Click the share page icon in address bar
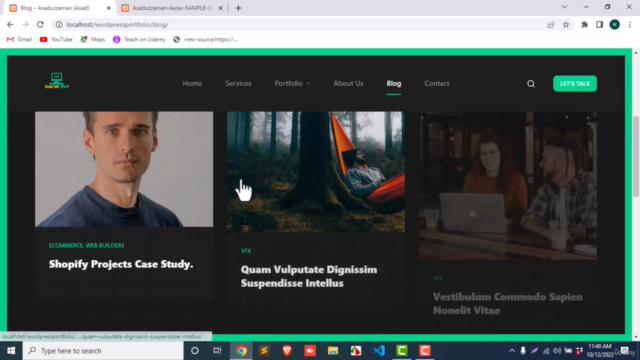640x360 pixels. click(551, 24)
